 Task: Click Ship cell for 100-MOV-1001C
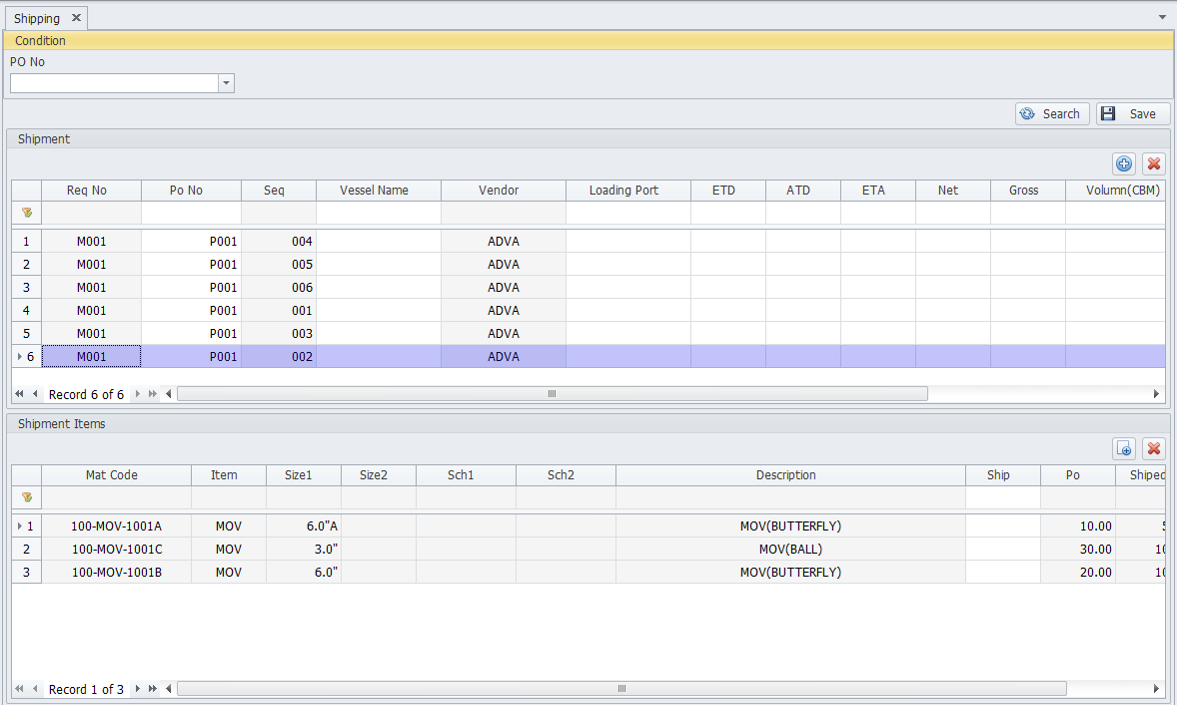1002,549
